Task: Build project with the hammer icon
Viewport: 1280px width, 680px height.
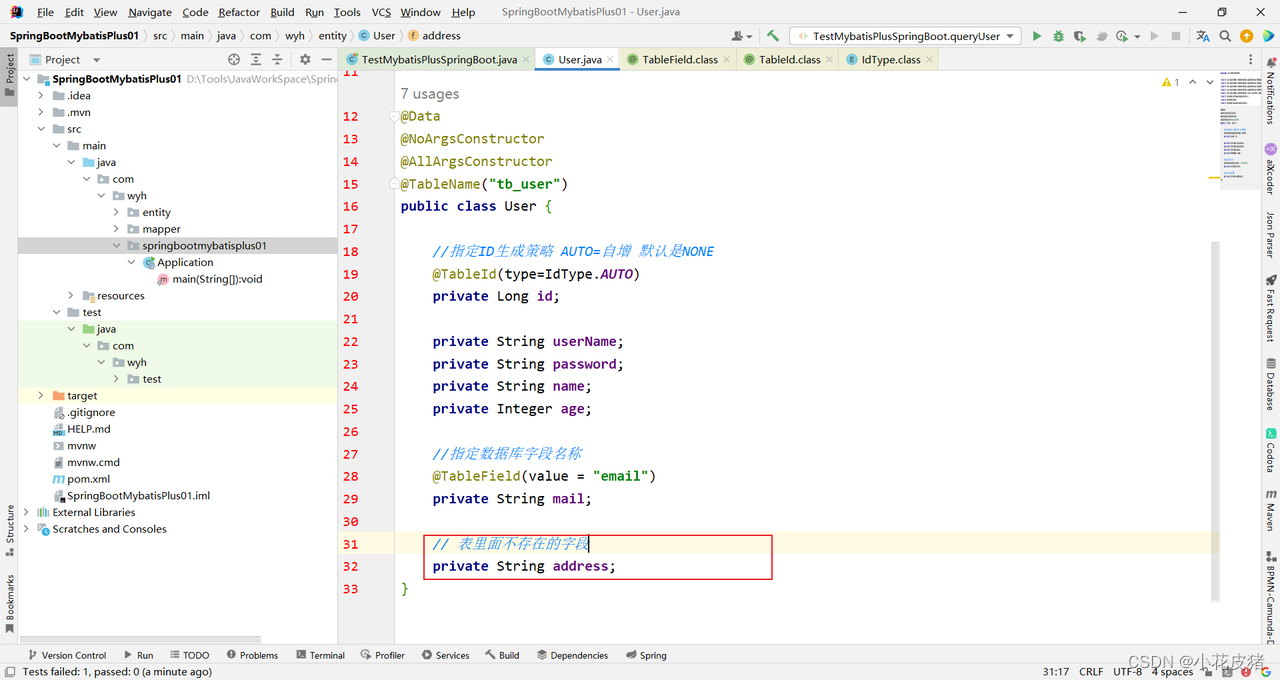Action: [x=772, y=36]
